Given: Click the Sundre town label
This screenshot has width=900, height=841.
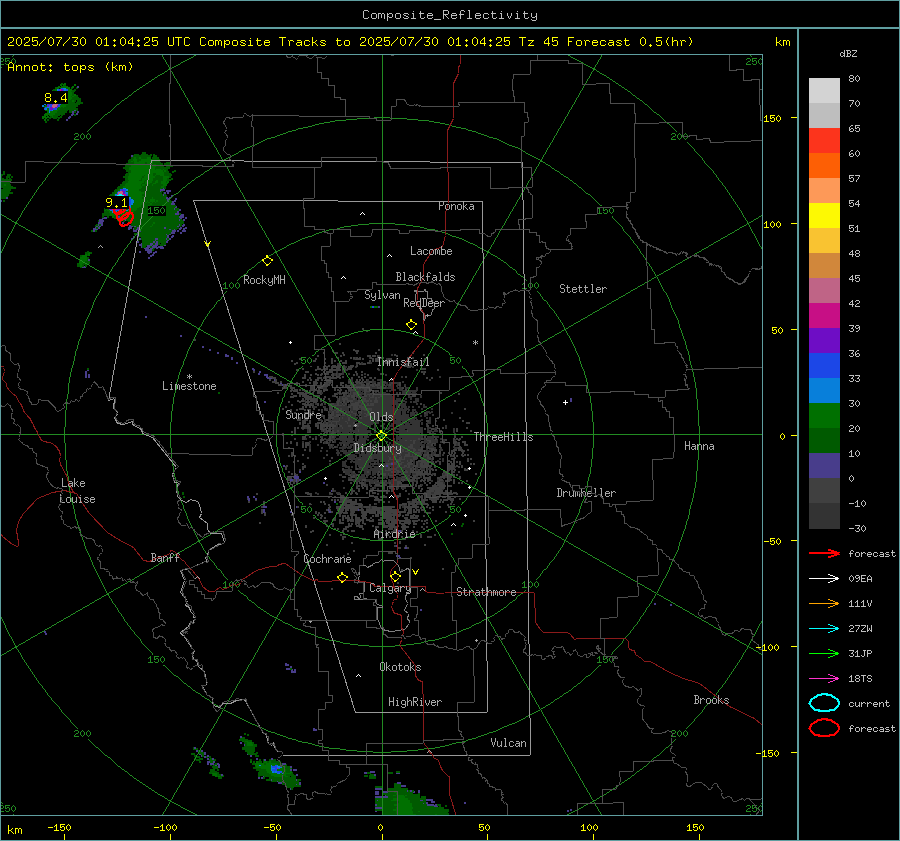Looking at the screenshot, I should coord(304,414).
